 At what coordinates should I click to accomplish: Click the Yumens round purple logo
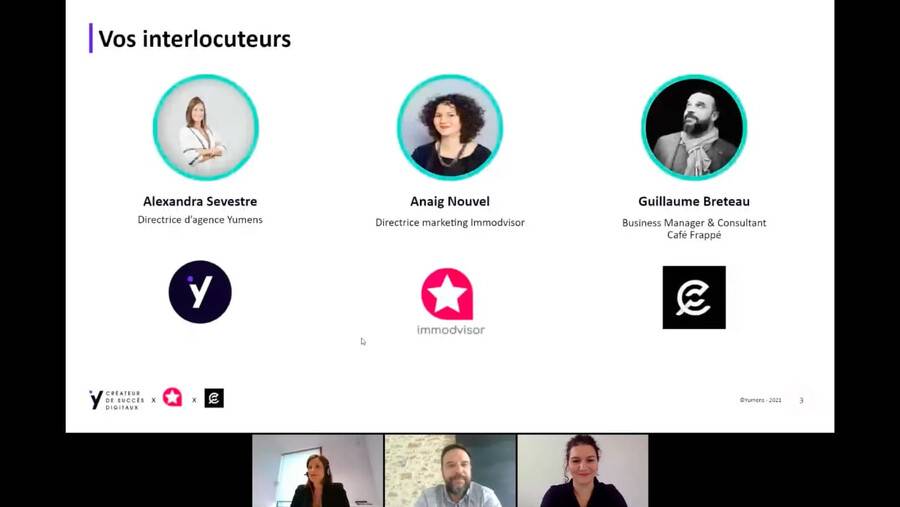(x=200, y=292)
